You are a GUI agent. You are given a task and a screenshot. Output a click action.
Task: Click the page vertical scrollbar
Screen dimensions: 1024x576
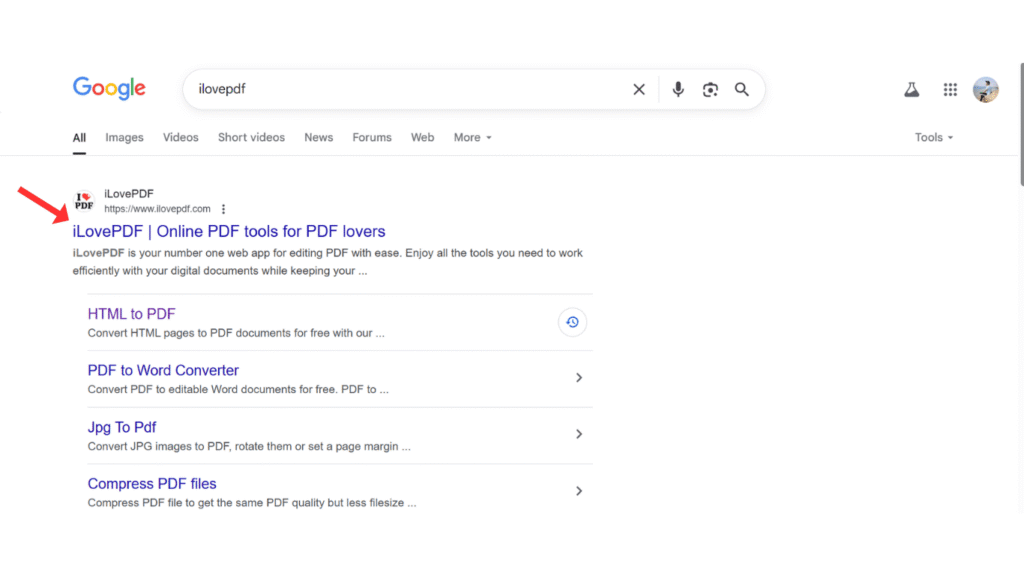1022,124
